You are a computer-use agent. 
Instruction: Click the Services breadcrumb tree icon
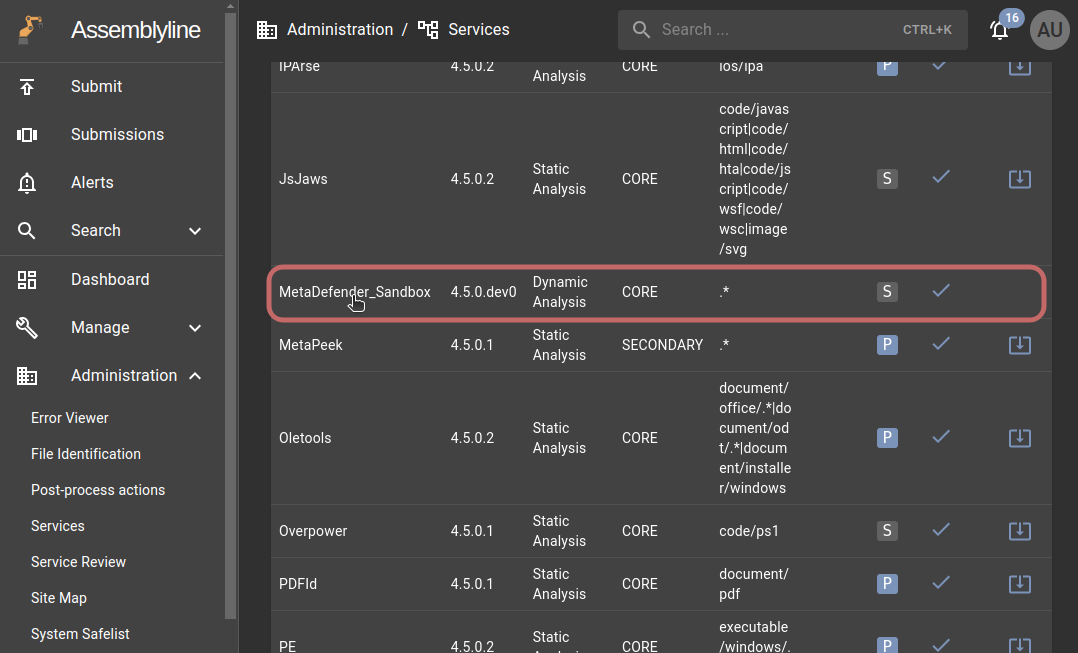(428, 30)
